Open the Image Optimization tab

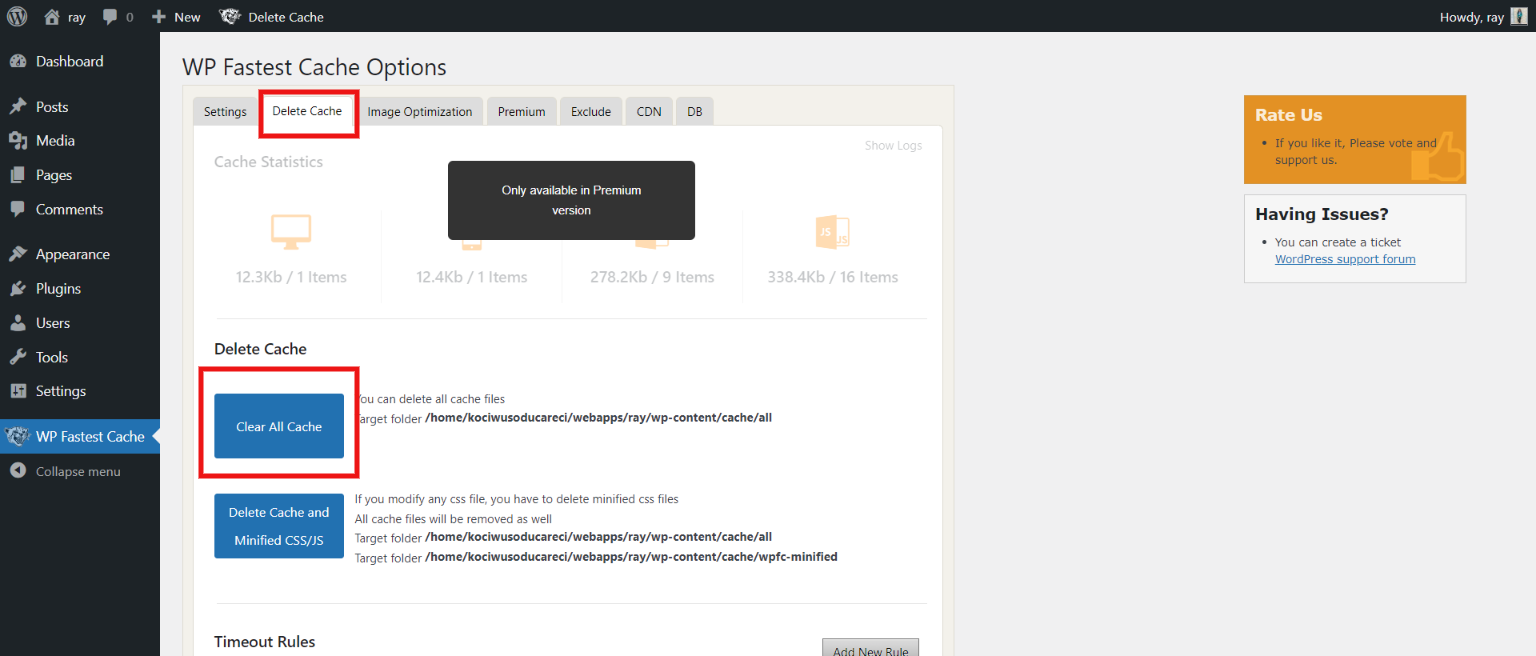click(420, 111)
